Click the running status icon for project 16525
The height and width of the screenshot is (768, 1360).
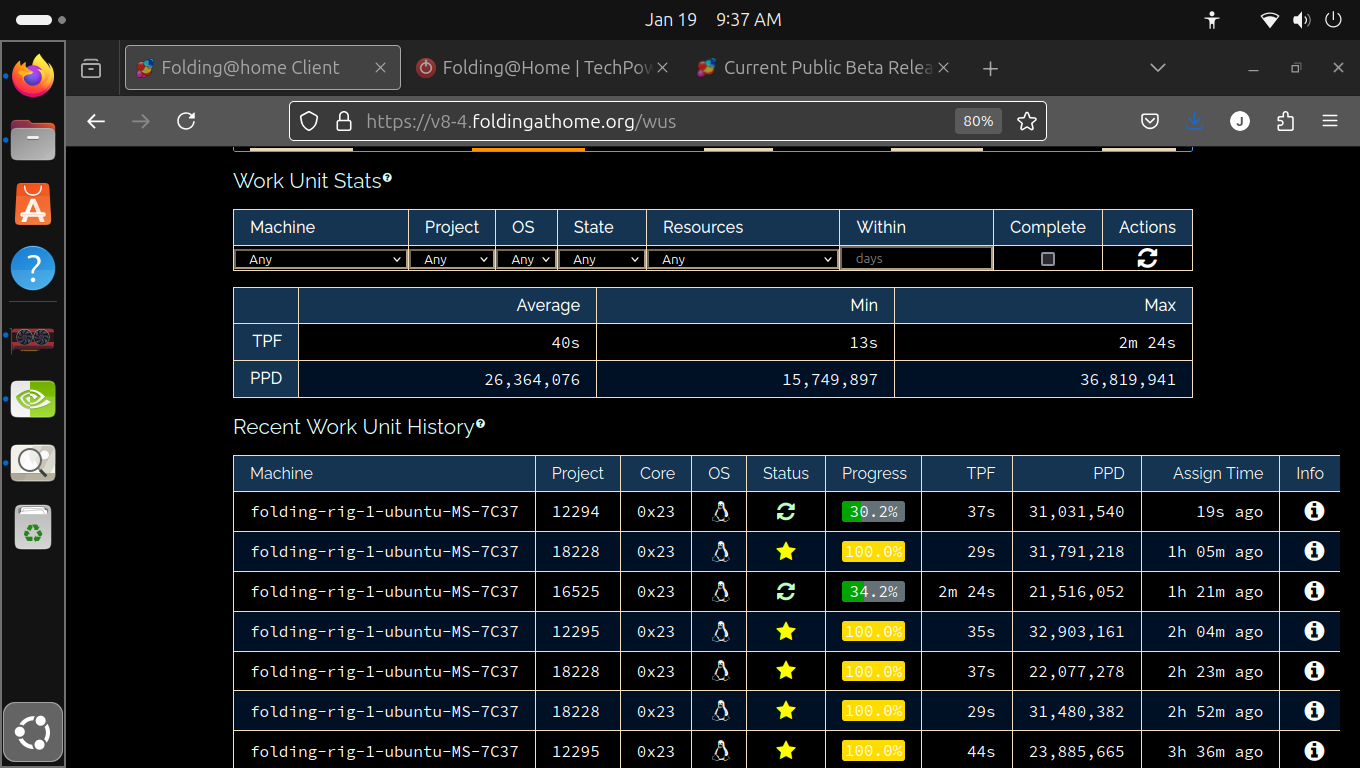point(786,591)
